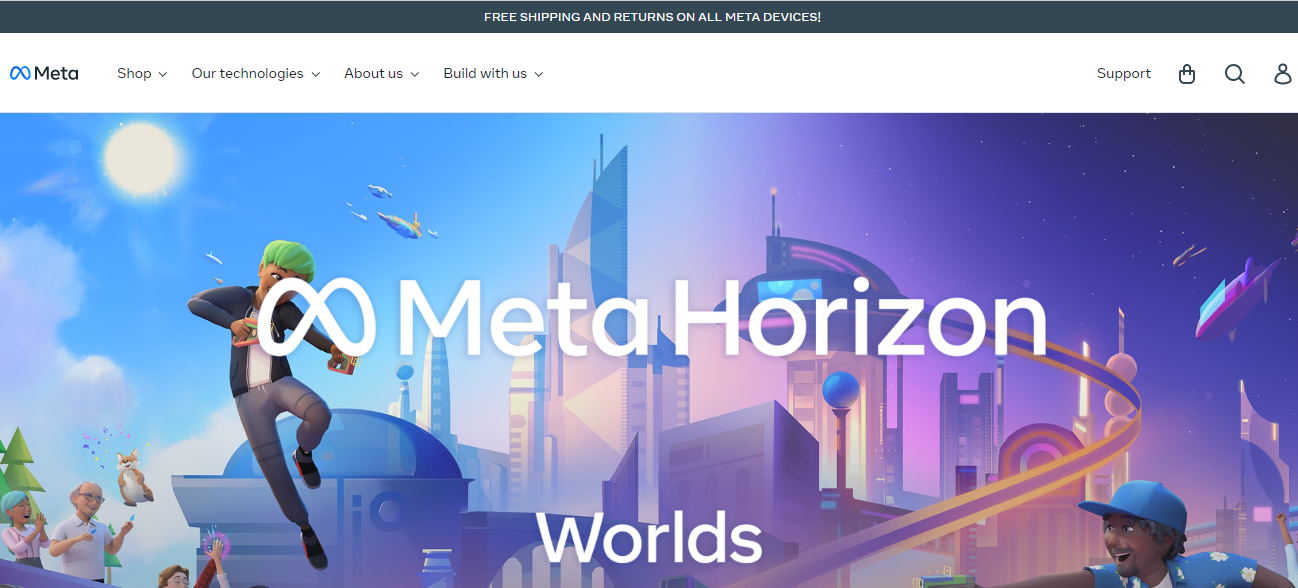Click the Meta logo in the header

pyautogui.click(x=44, y=73)
